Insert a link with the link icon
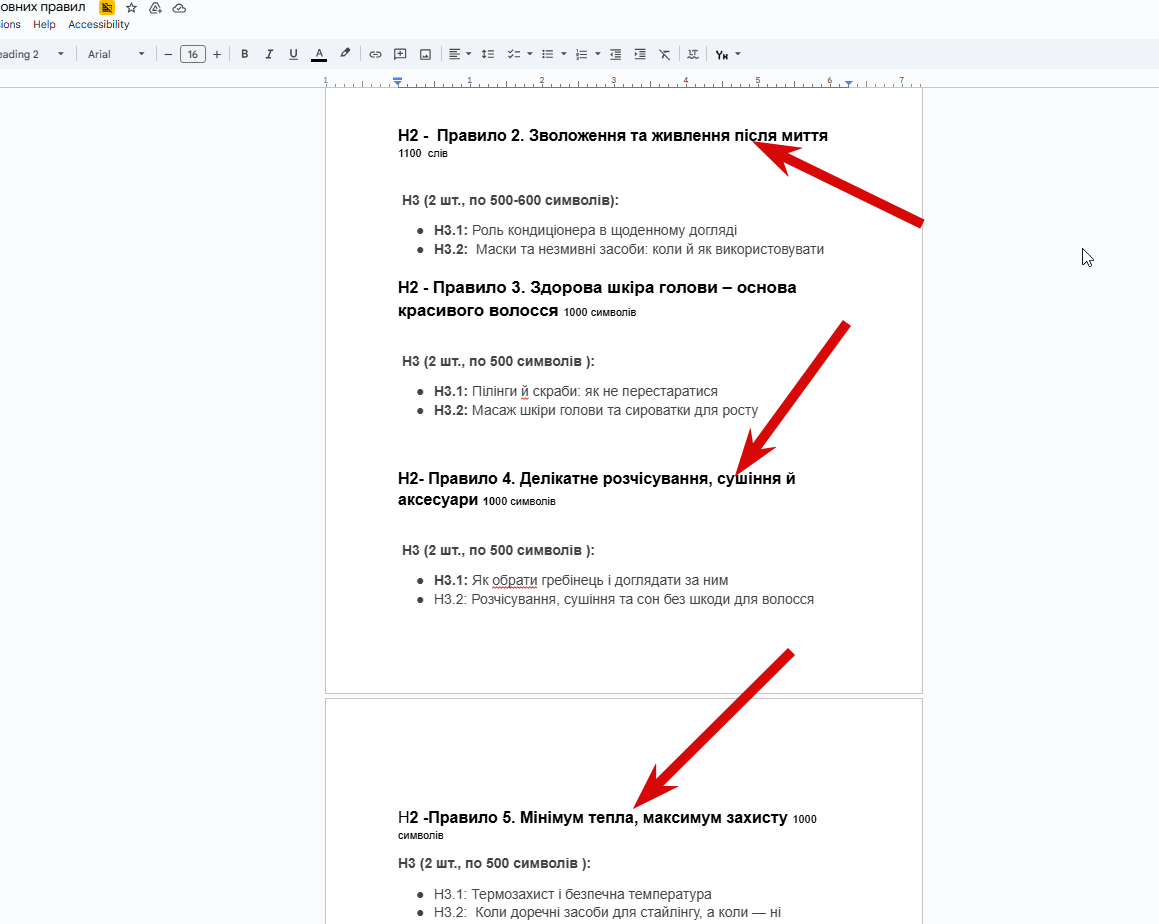The width and height of the screenshot is (1159, 924). pyautogui.click(x=375, y=54)
